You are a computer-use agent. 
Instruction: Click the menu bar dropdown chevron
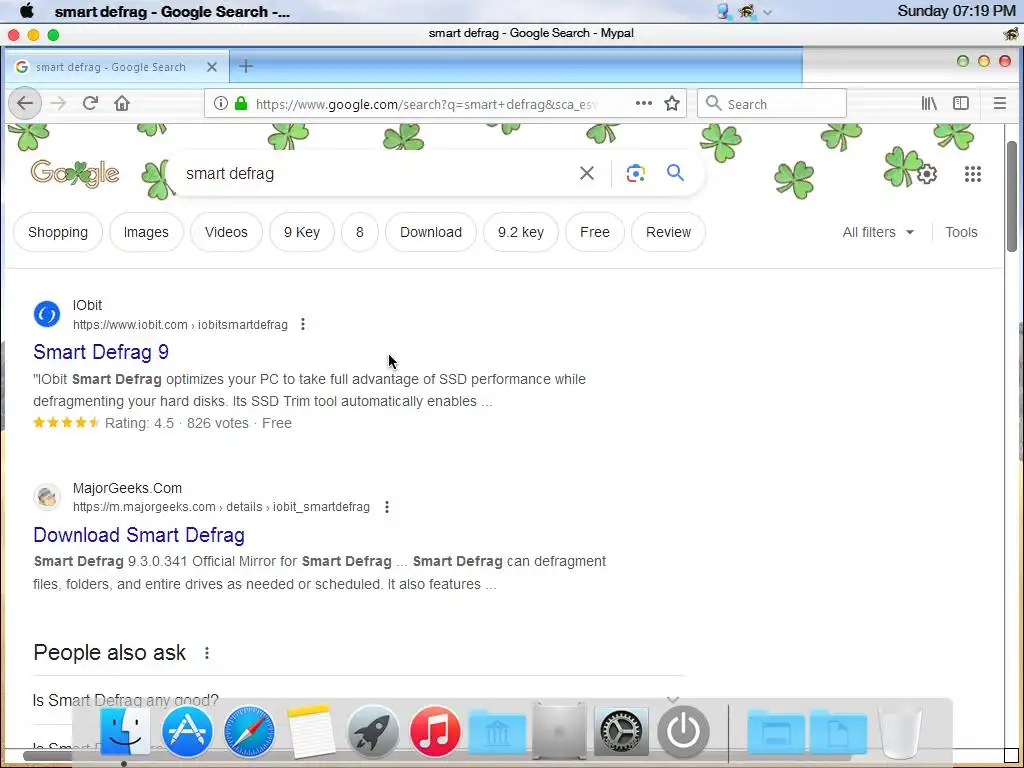(x=767, y=12)
